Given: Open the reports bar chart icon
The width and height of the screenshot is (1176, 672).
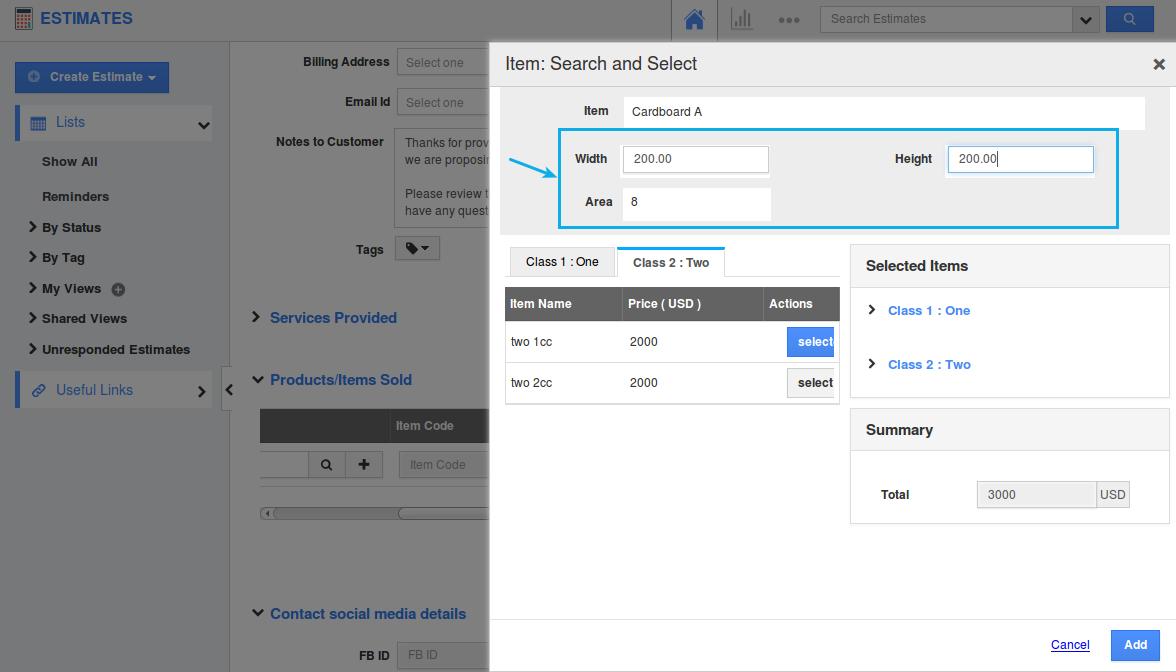Looking at the screenshot, I should point(742,19).
